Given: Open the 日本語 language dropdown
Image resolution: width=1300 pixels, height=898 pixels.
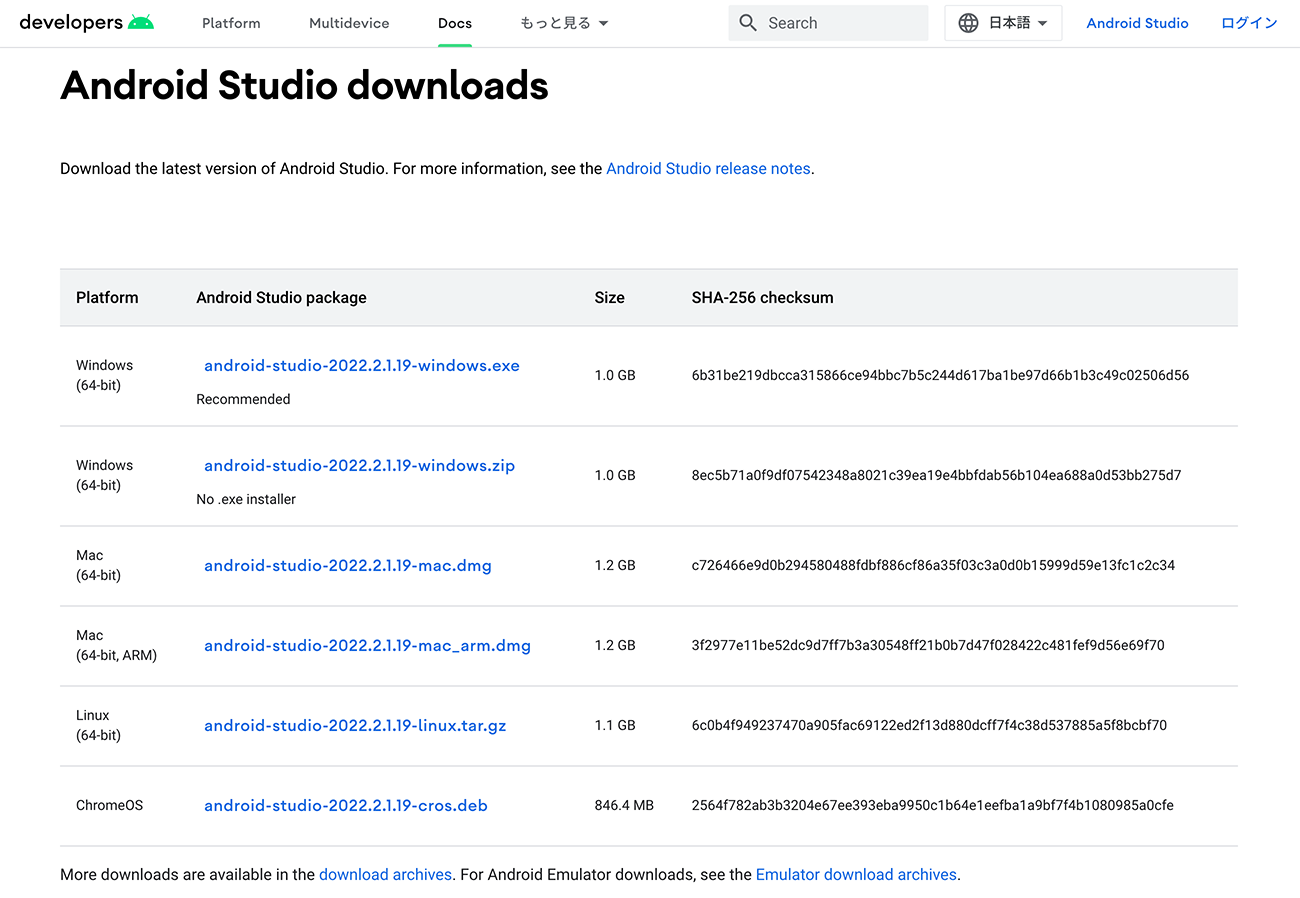Looking at the screenshot, I should (1003, 23).
